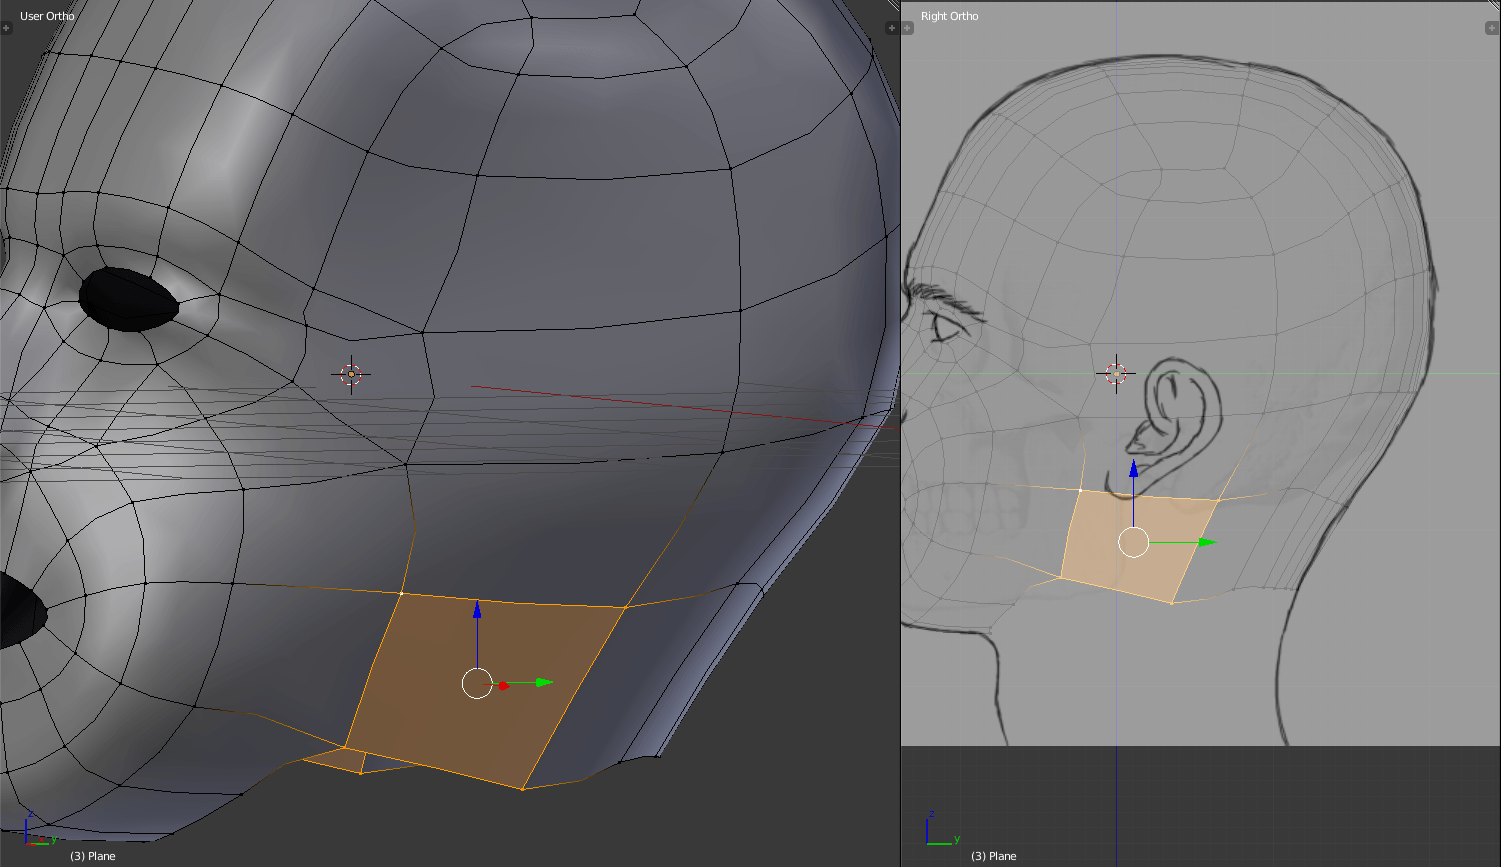Click the white gizmo circle in Right Ortho view
1501x867 pixels.
click(x=1133, y=542)
